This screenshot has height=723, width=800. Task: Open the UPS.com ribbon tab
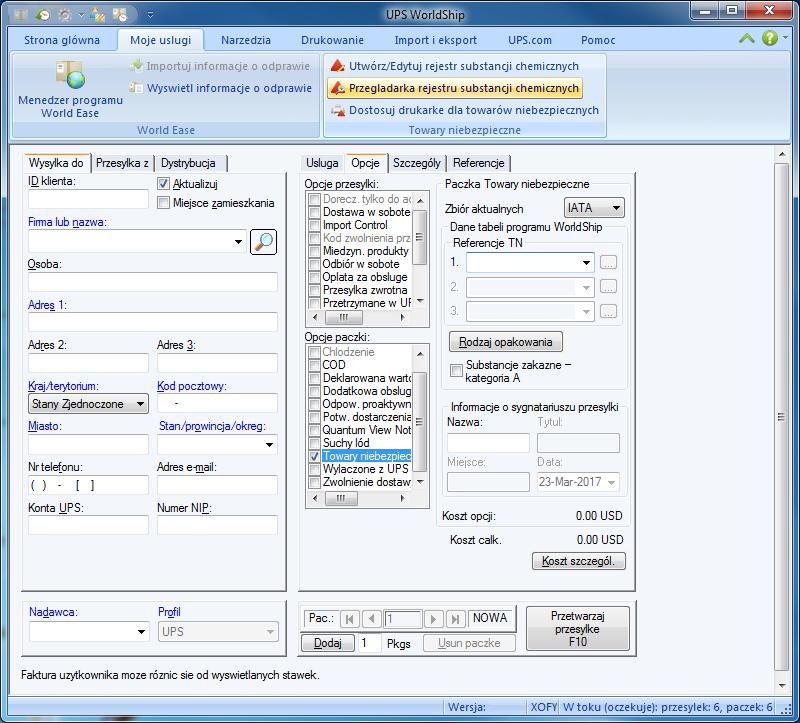(x=530, y=40)
